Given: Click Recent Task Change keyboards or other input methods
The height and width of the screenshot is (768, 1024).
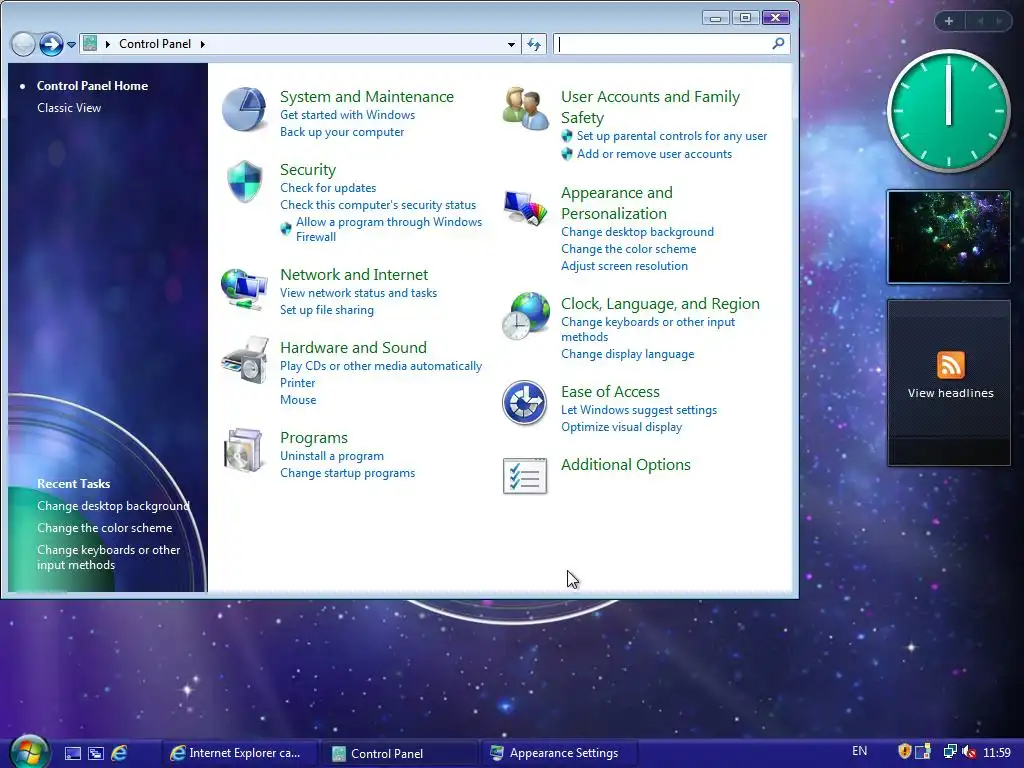Looking at the screenshot, I should [108, 557].
